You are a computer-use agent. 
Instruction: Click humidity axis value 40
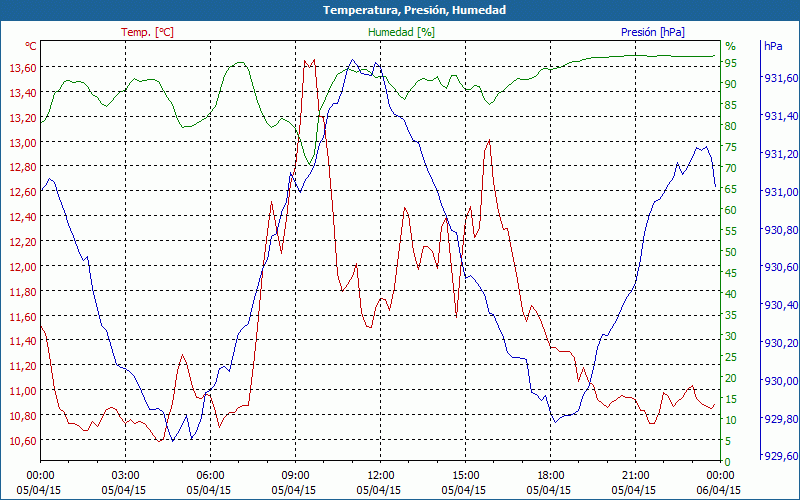pos(731,294)
